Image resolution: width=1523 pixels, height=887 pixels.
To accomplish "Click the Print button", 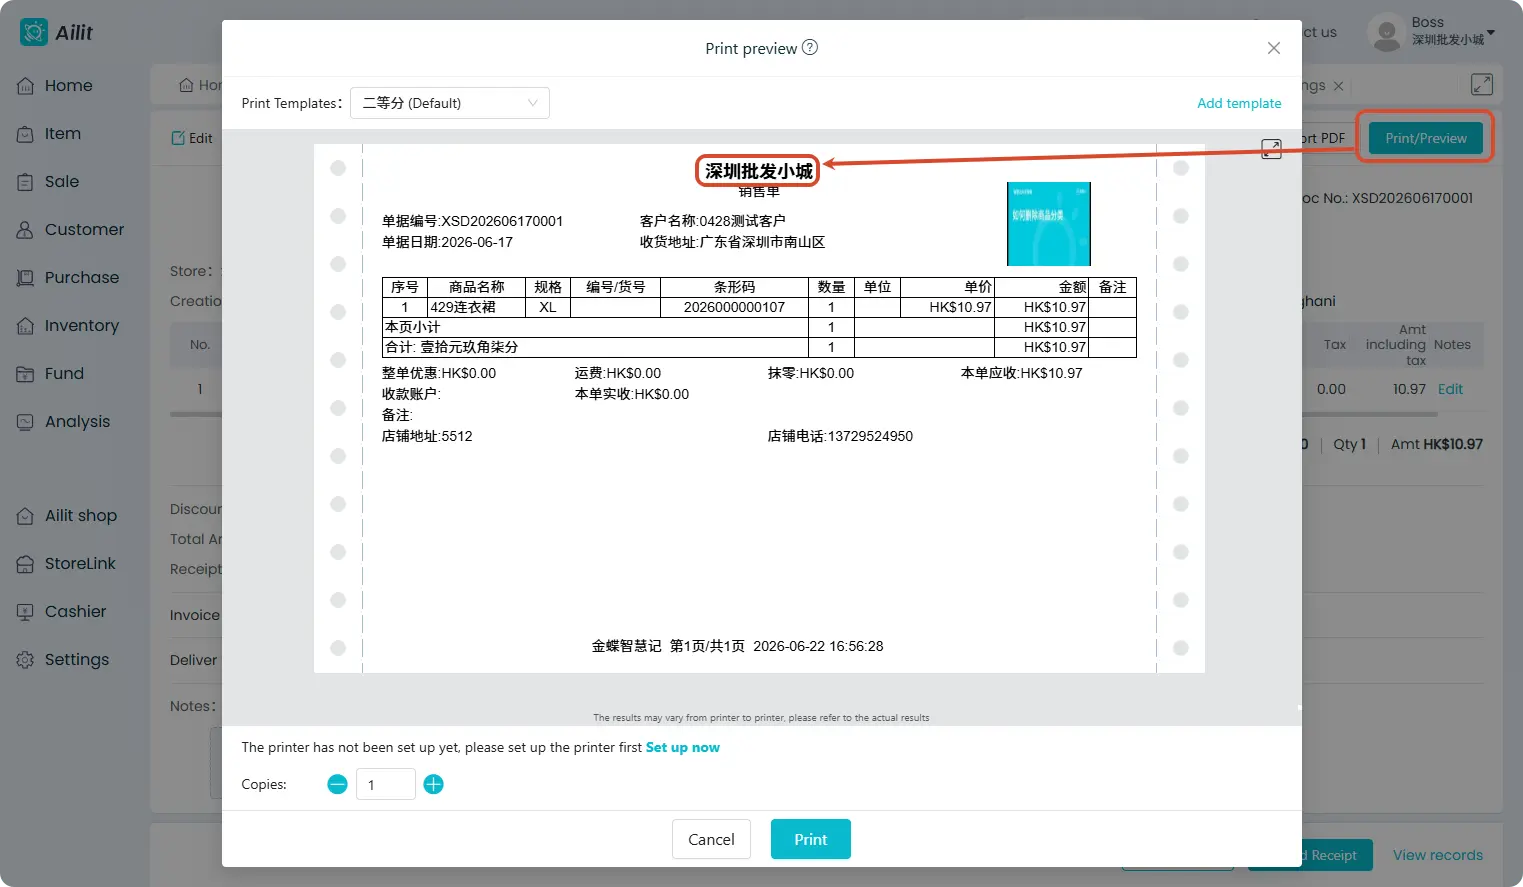I will [811, 839].
